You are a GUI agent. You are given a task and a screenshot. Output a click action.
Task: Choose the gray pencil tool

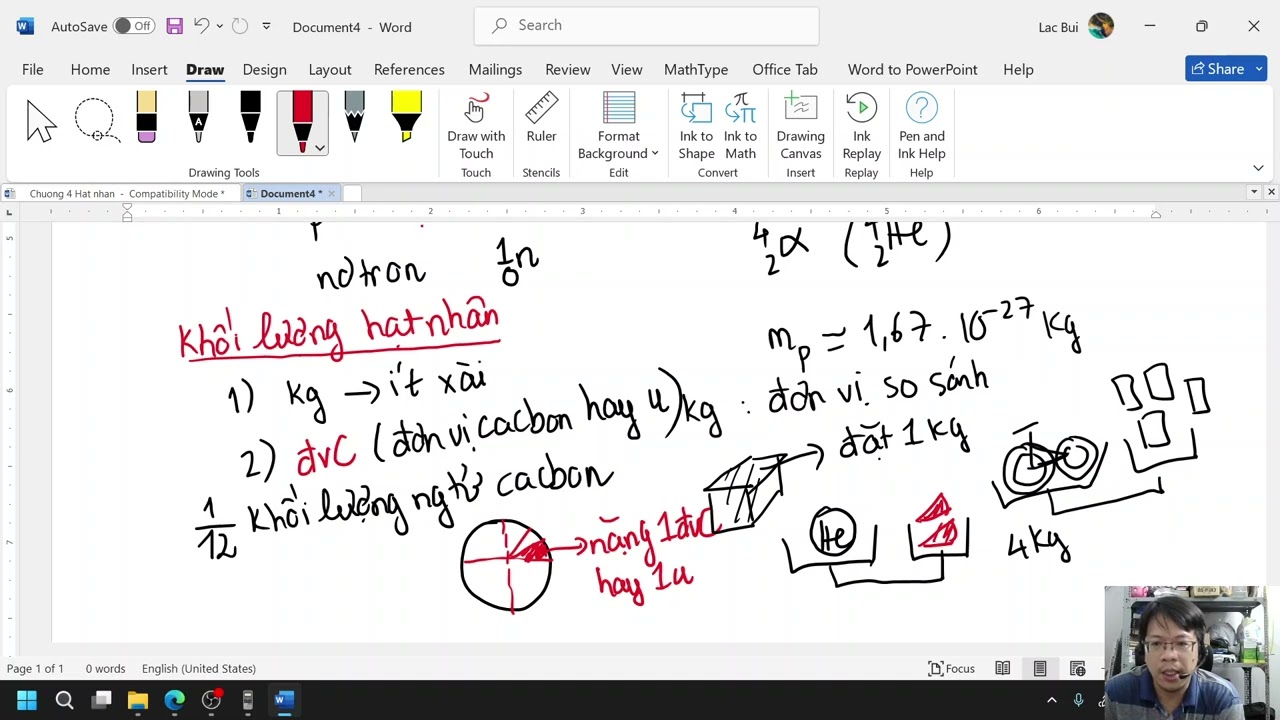click(x=354, y=118)
